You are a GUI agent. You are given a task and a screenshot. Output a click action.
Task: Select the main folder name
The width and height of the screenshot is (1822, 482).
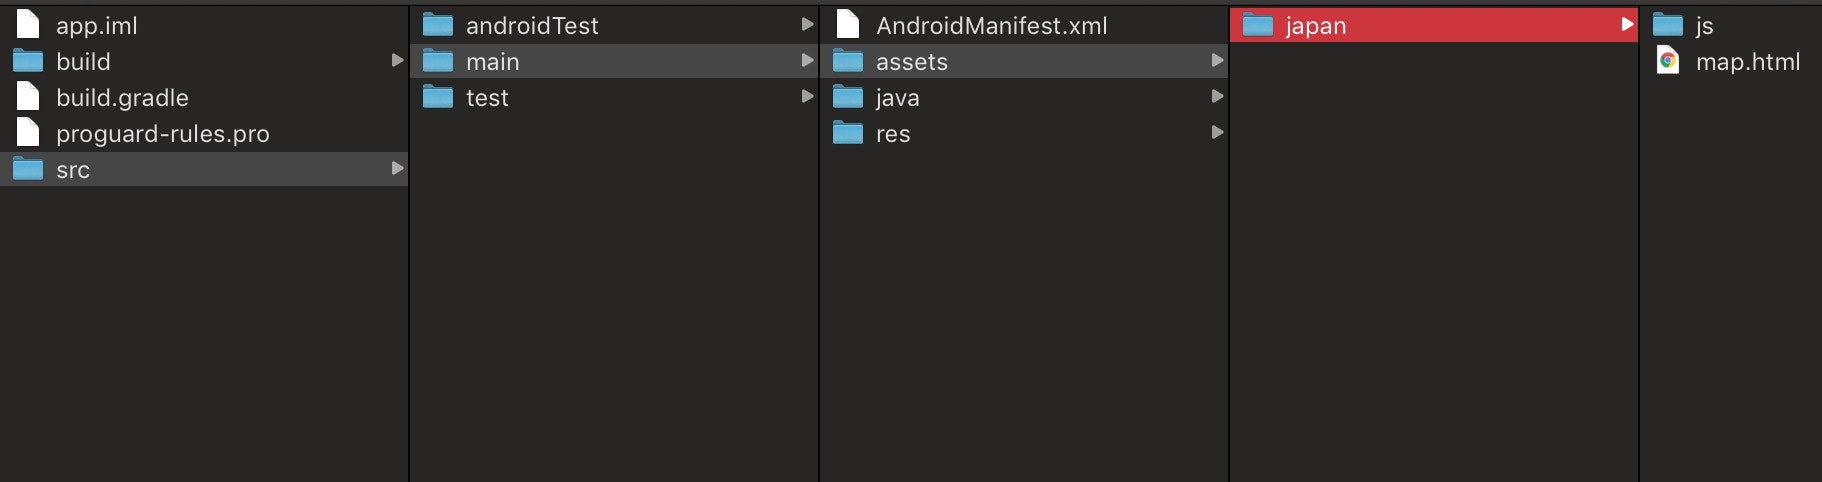[493, 62]
